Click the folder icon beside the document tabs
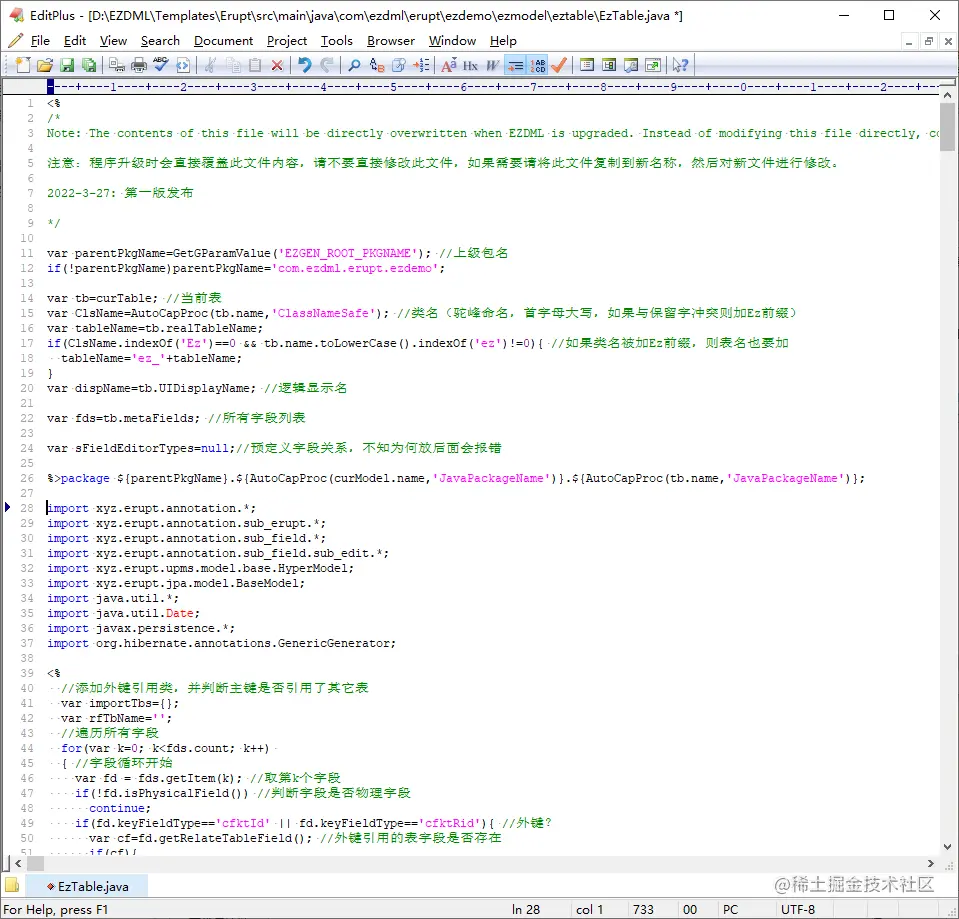Image resolution: width=959 pixels, height=919 pixels. click(x=12, y=885)
